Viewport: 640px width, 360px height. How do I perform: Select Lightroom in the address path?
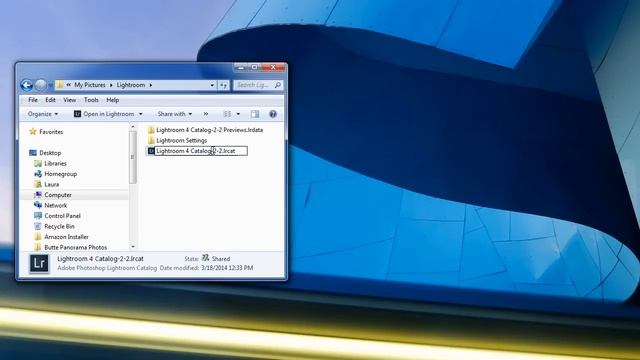click(x=131, y=85)
